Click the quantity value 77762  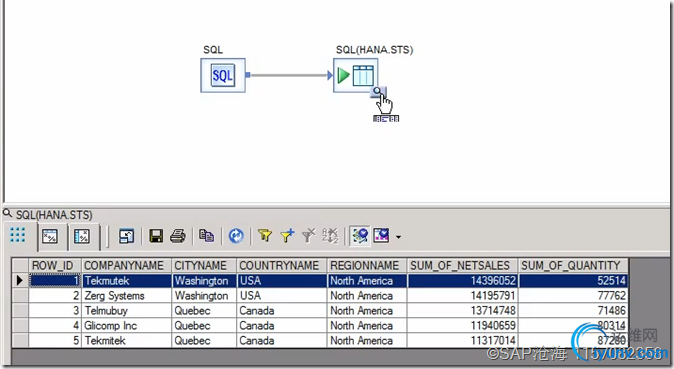click(x=573, y=296)
